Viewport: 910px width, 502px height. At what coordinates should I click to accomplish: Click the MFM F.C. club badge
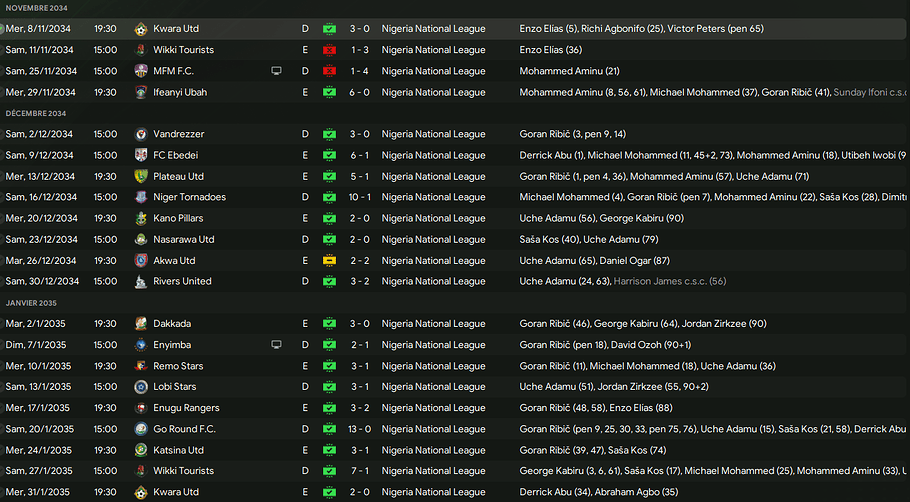(x=141, y=71)
